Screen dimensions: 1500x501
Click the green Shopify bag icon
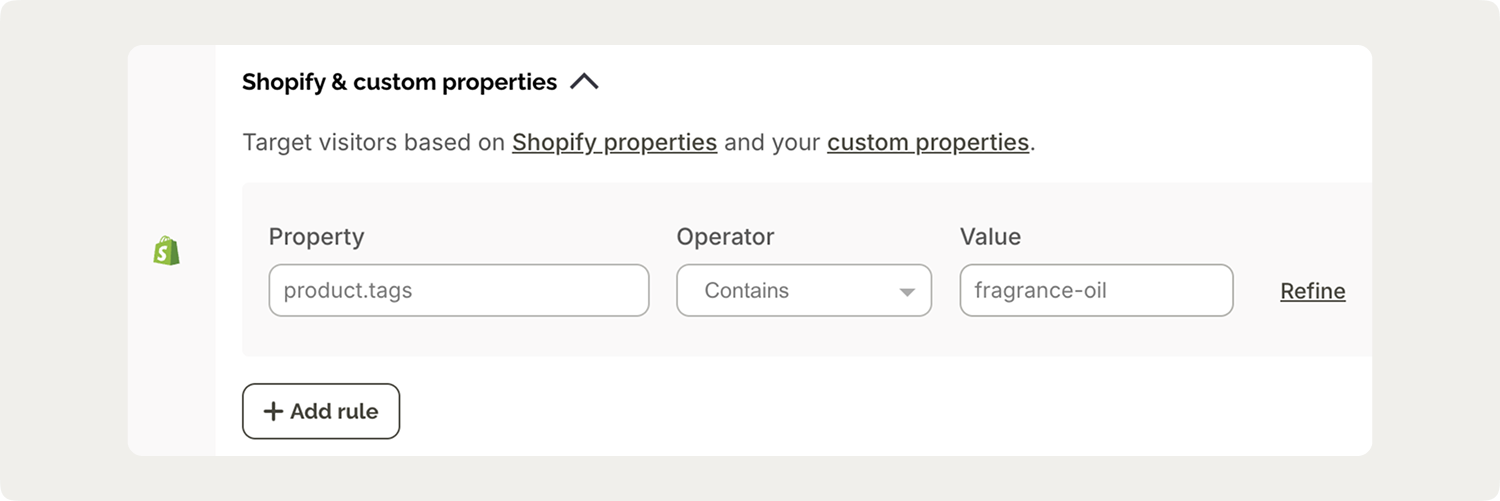[x=167, y=250]
